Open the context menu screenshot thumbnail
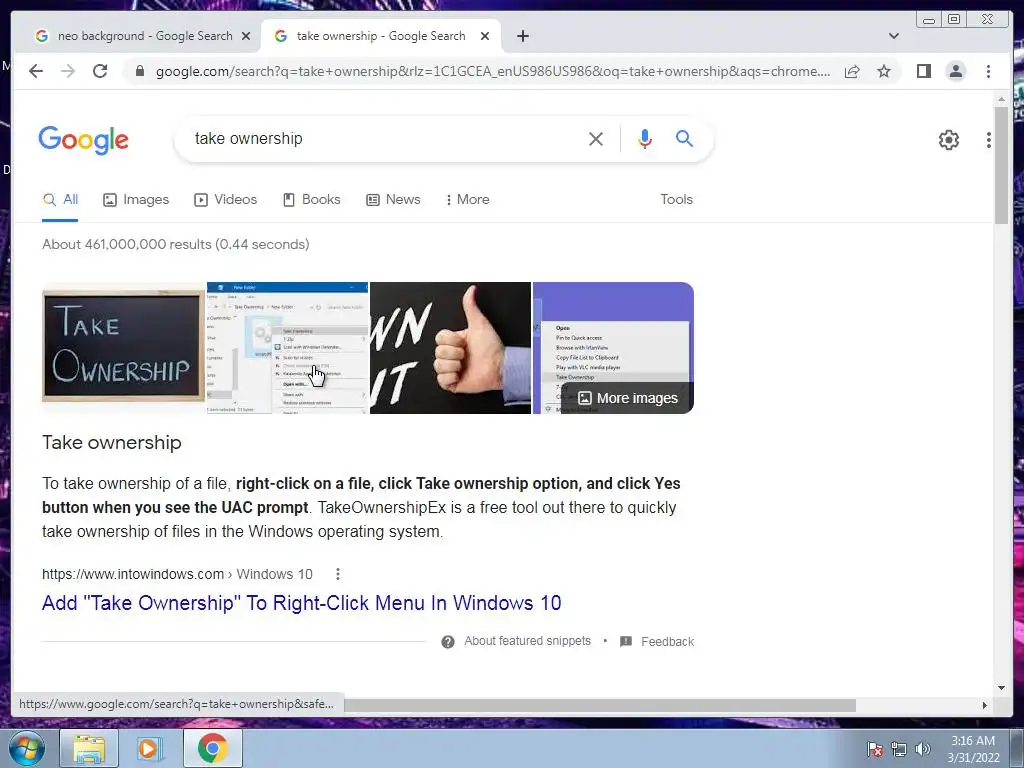 pos(287,347)
